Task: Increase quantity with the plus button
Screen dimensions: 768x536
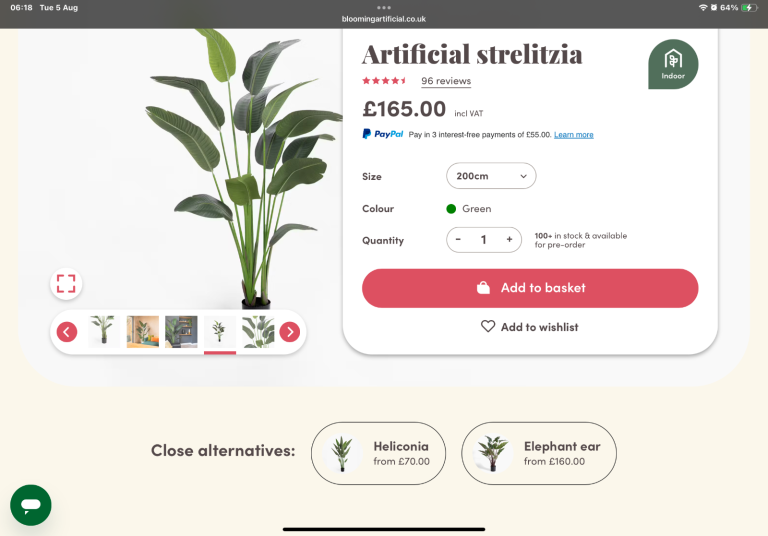Action: [x=509, y=240]
